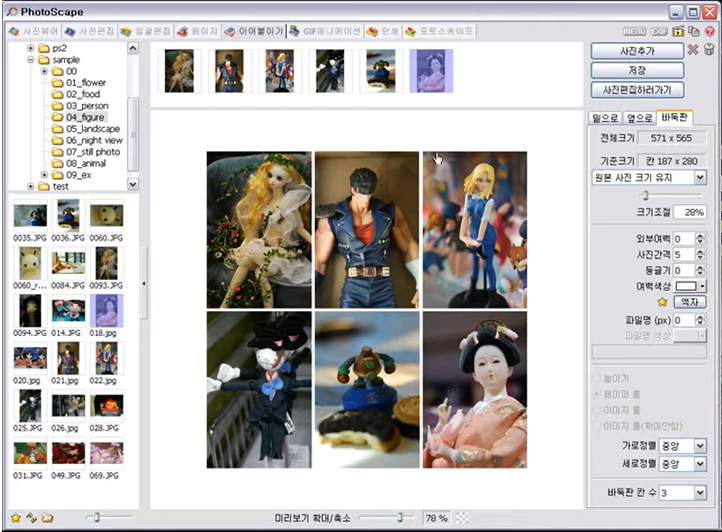
Task: Click the favorites star icon in bottom-left
Action: point(16,518)
